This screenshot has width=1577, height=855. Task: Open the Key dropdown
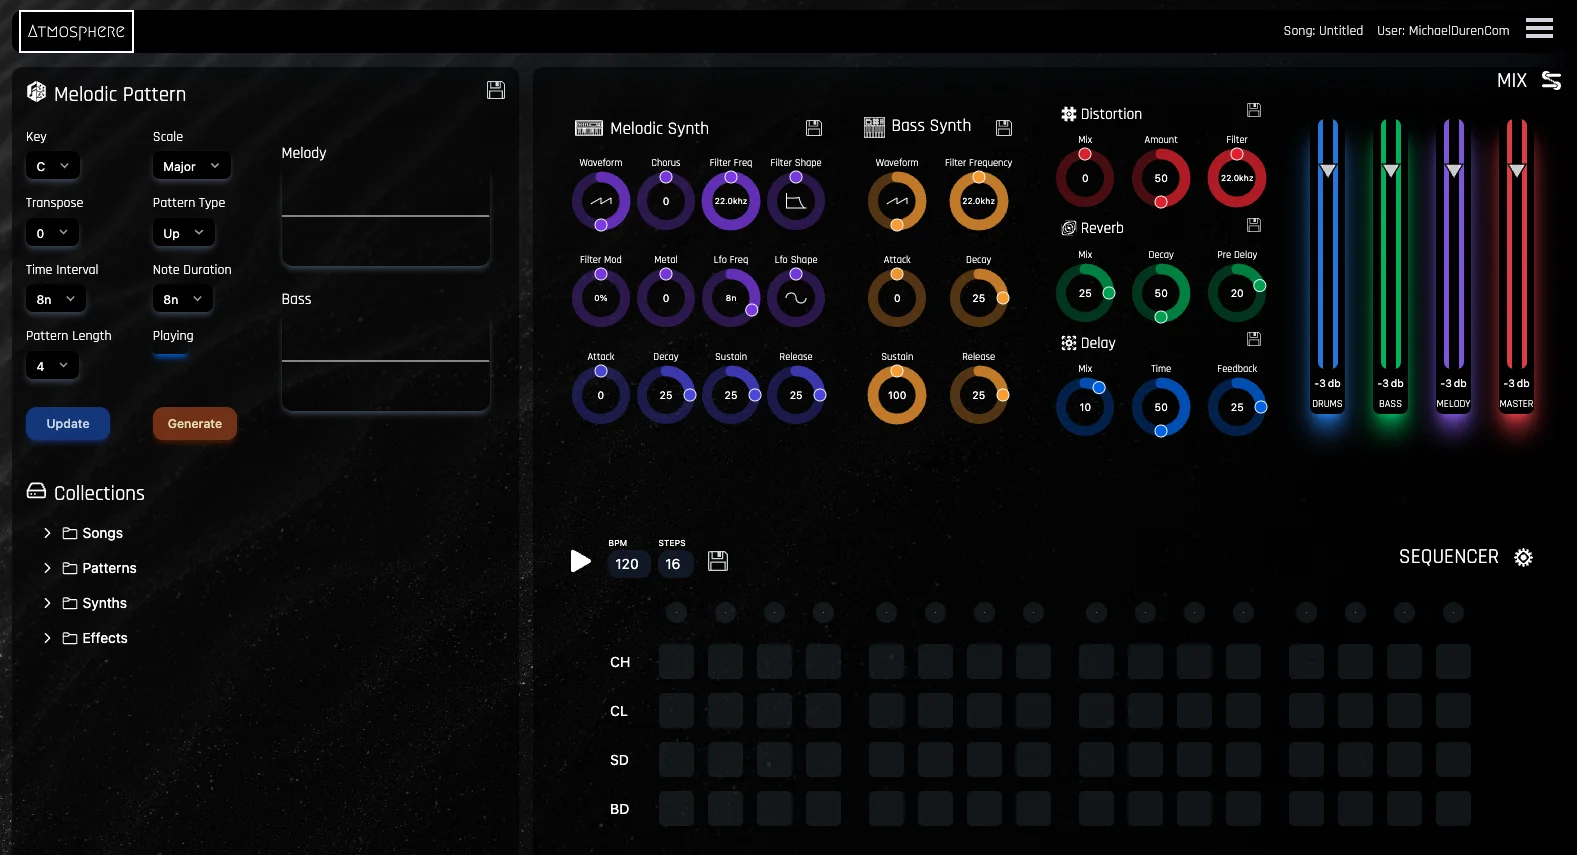tap(53, 166)
